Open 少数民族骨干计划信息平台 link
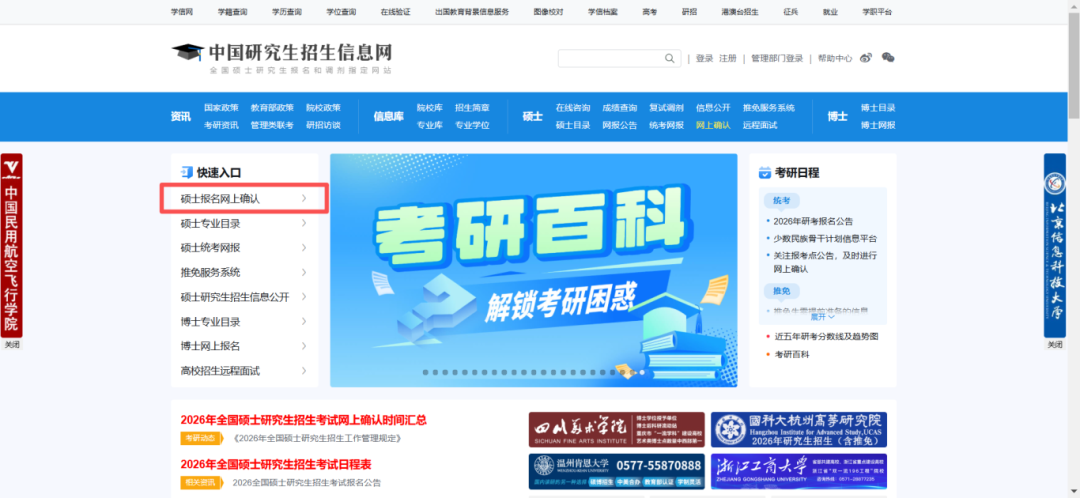The image size is (1080, 498). click(825, 238)
